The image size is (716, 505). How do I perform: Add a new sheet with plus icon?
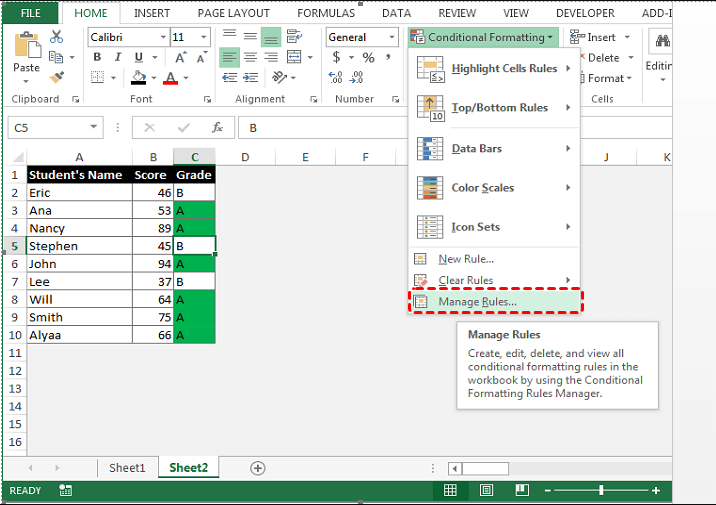point(258,468)
